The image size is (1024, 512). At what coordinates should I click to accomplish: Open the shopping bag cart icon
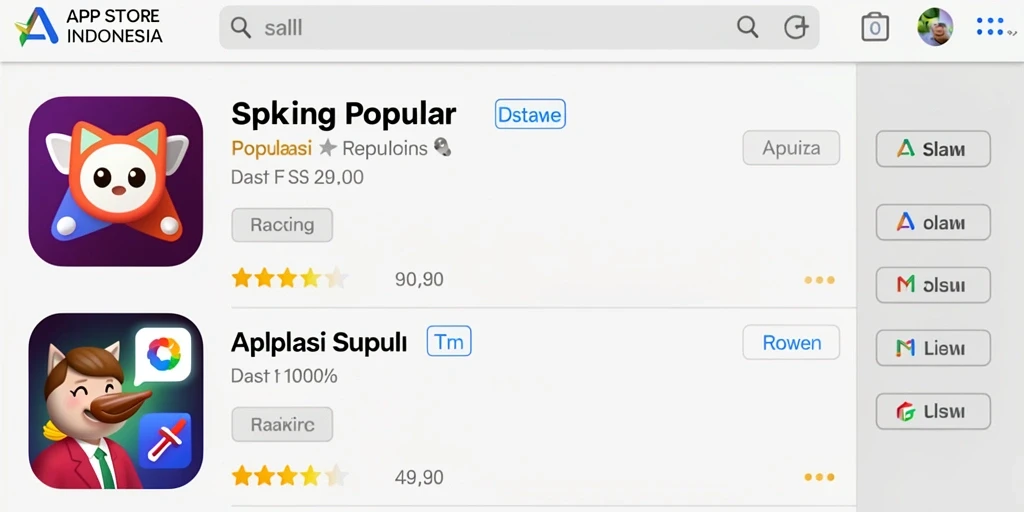pyautogui.click(x=874, y=27)
